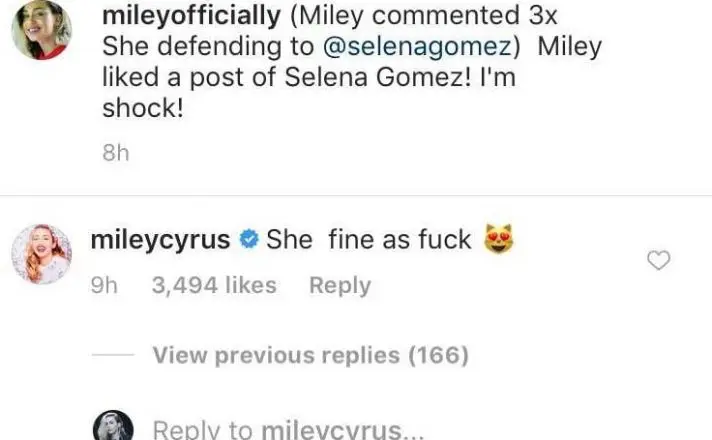Viewport: 712px width, 440px height.
Task: Expand View previous replies (166)
Action: click(x=310, y=354)
